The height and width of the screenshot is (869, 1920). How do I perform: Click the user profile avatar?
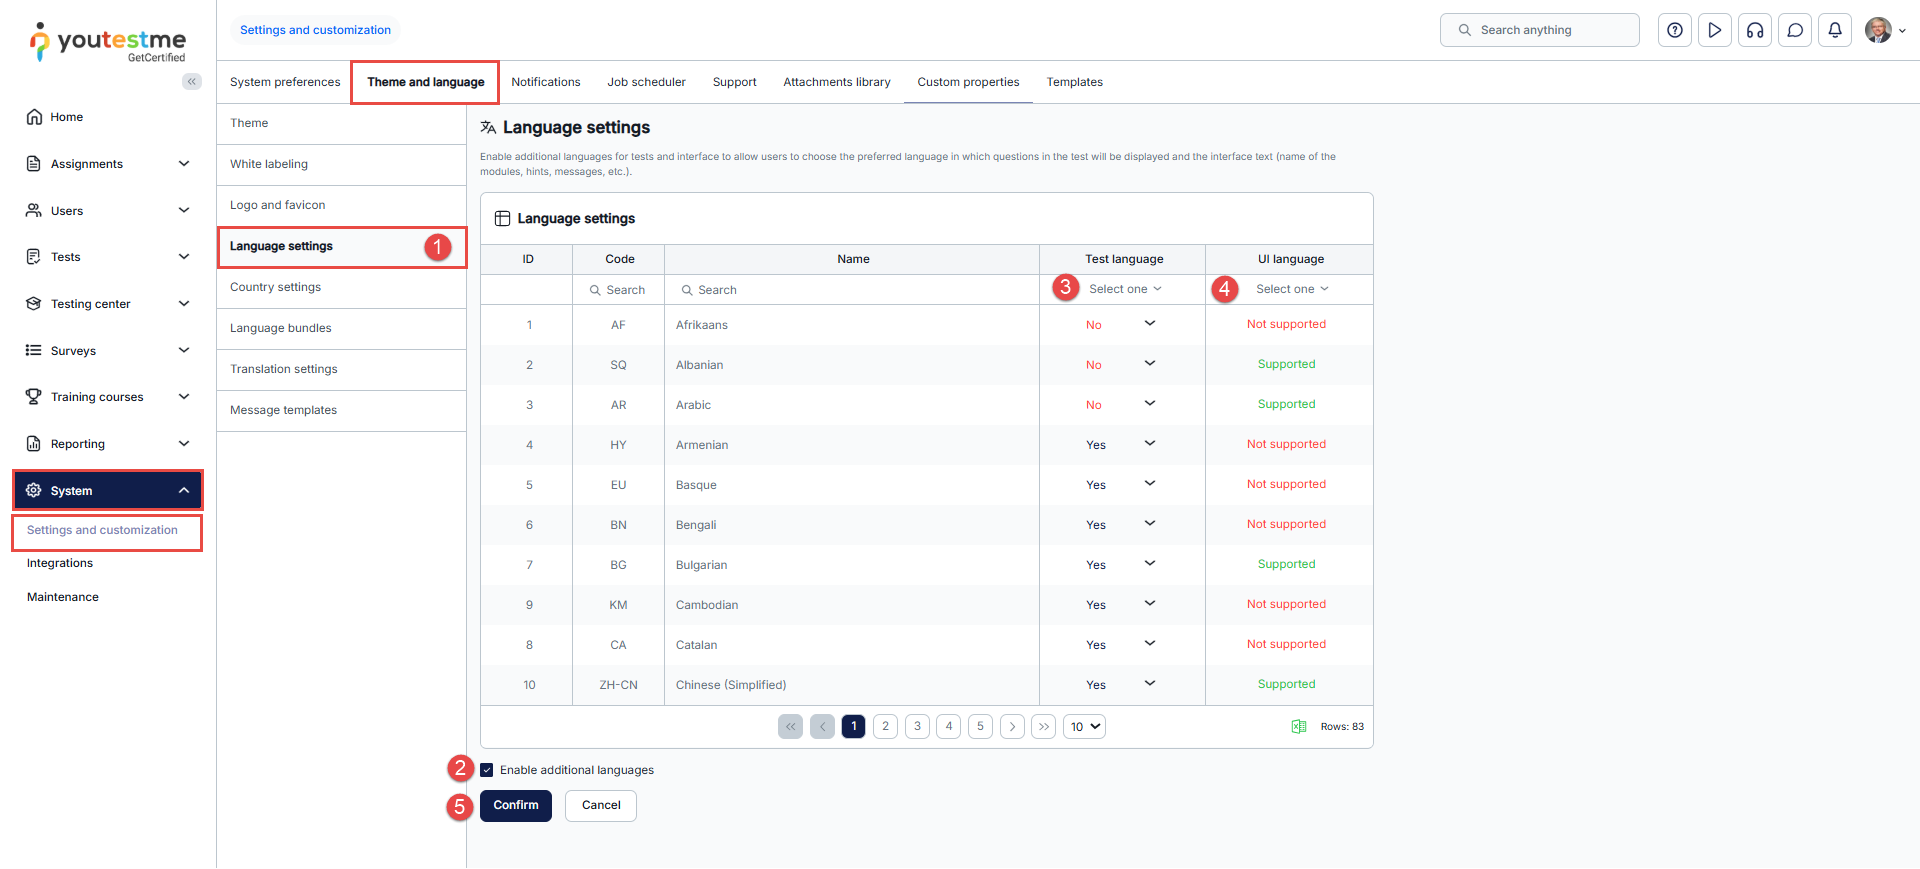(1878, 30)
